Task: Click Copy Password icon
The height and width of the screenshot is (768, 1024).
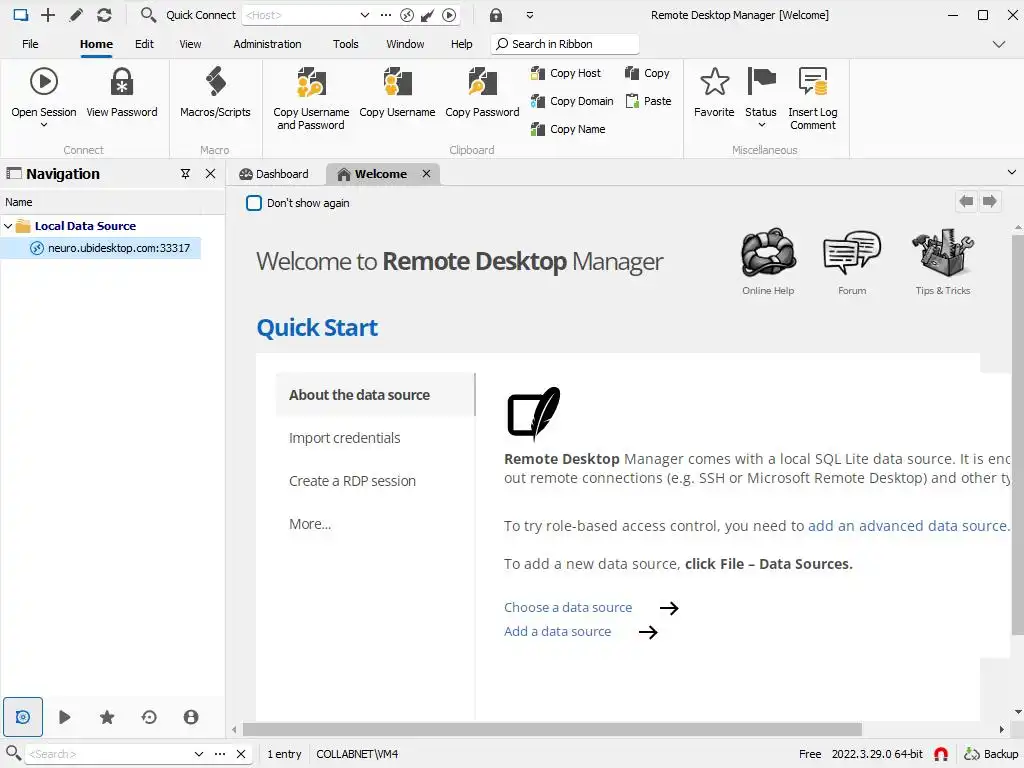Action: point(482,82)
